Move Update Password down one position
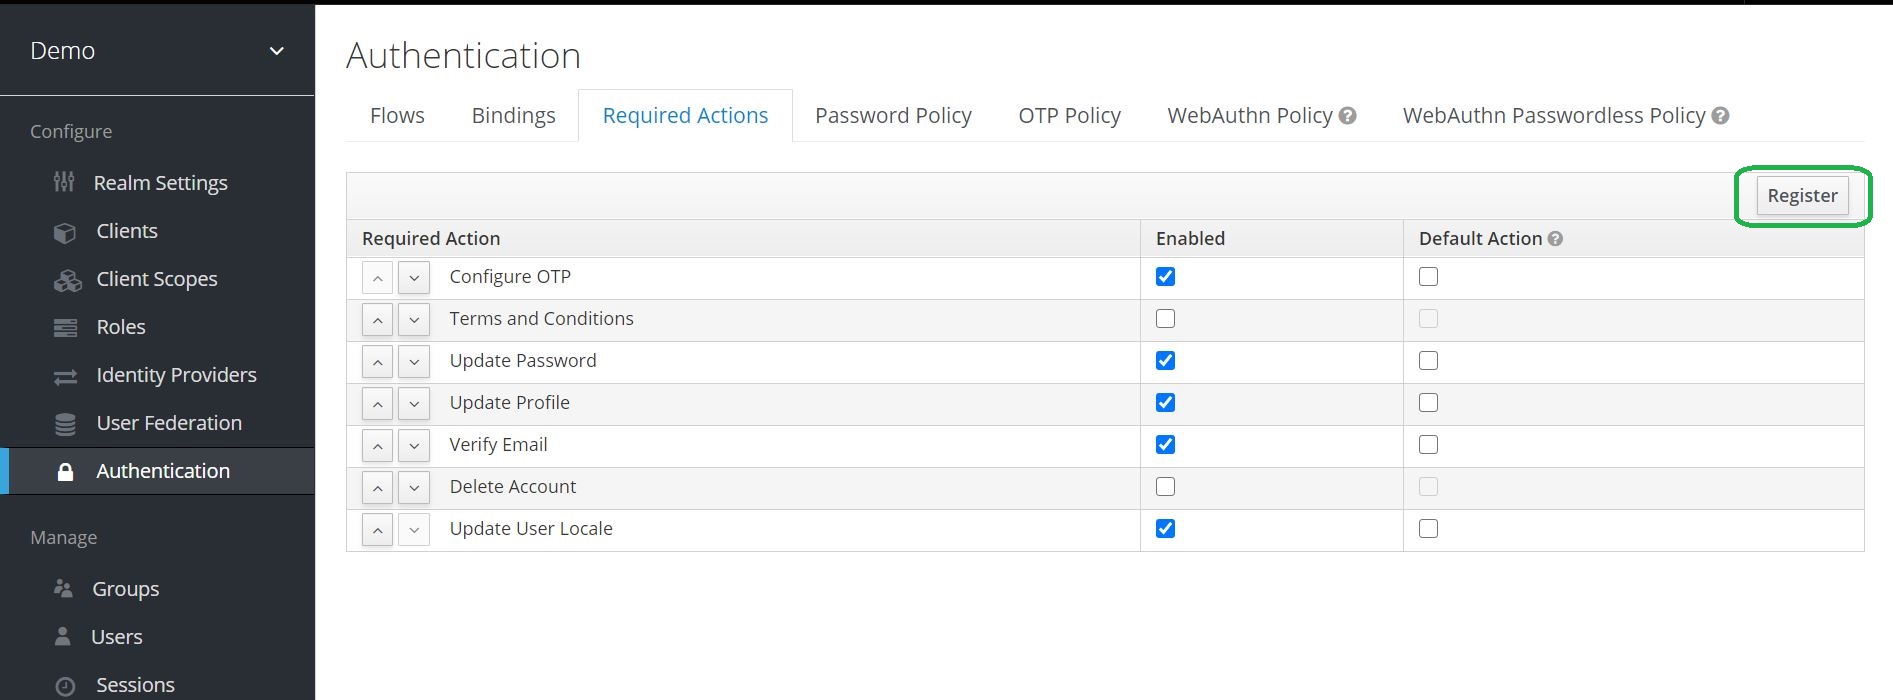This screenshot has height=700, width=1893. 414,361
